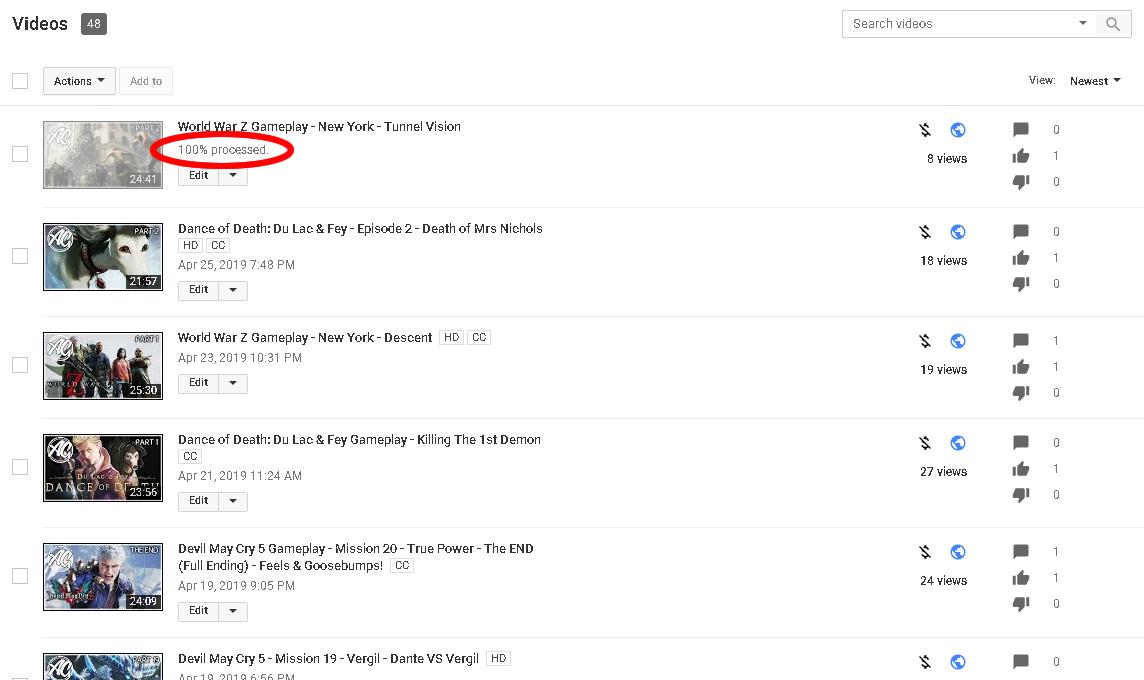The width and height of the screenshot is (1144, 680).
Task: Click the HD badge on Death of Mrs Nichols
Action: 190,245
